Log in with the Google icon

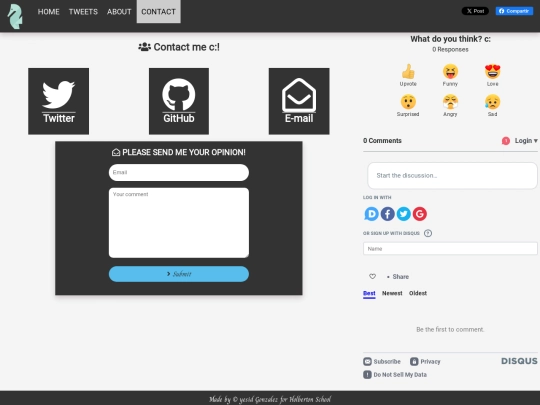(420, 214)
